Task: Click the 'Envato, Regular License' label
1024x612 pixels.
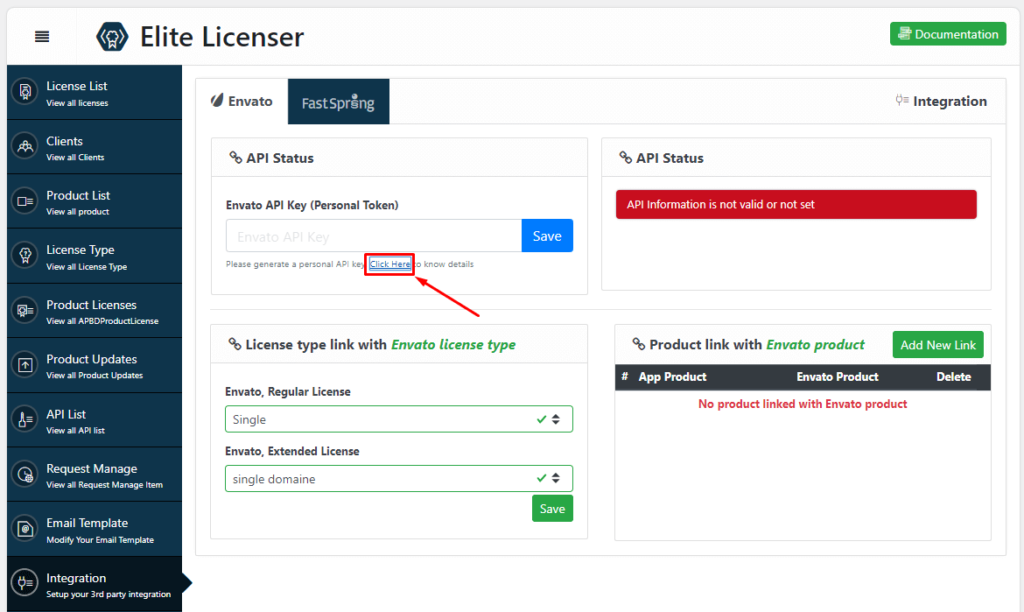Action: coord(288,392)
